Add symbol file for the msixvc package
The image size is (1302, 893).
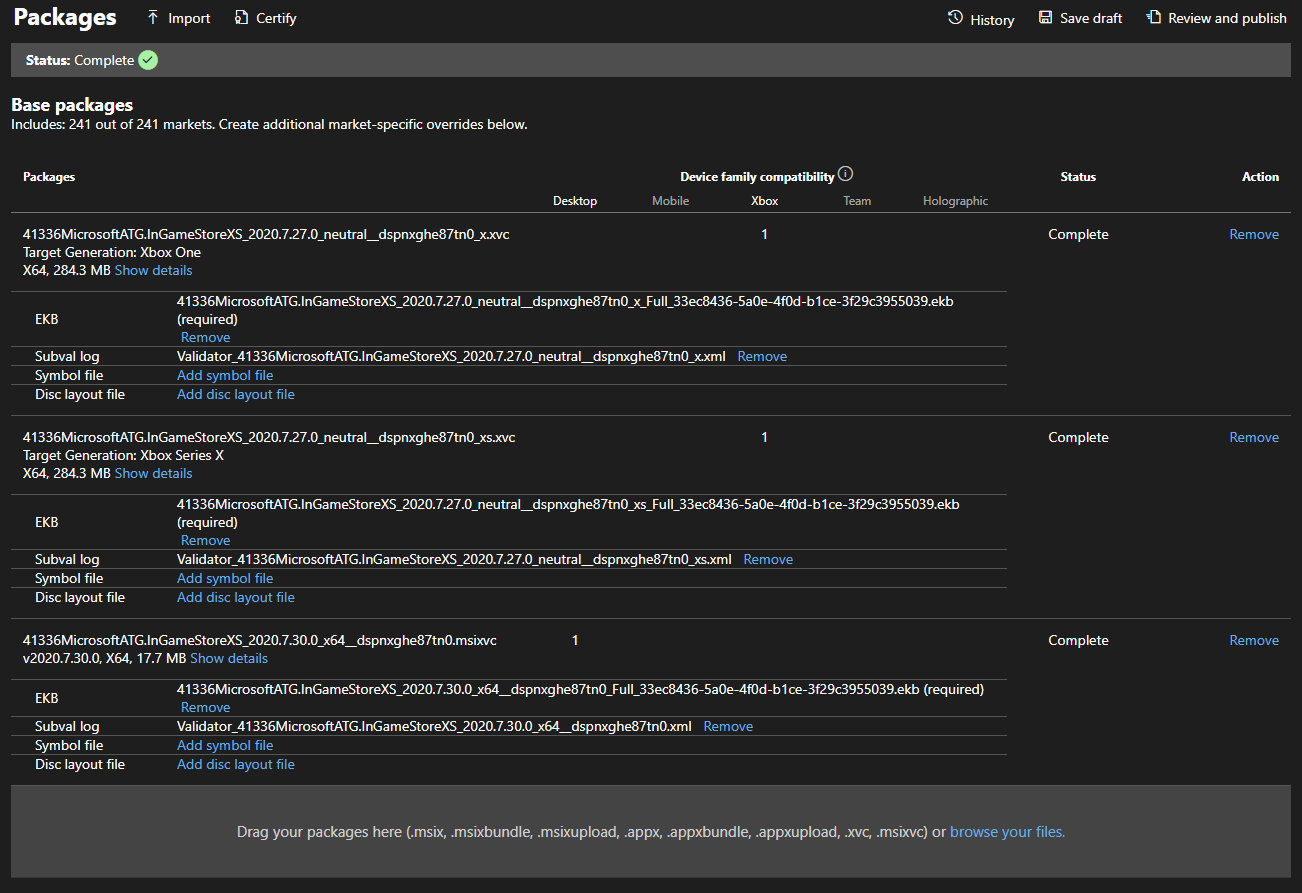[224, 744]
